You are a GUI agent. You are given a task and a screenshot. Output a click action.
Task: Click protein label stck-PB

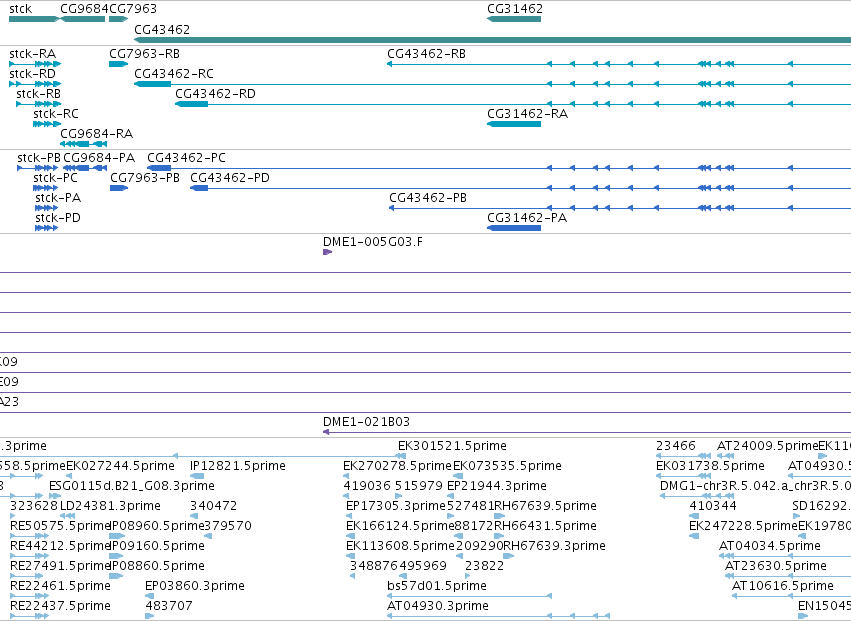(x=39, y=157)
